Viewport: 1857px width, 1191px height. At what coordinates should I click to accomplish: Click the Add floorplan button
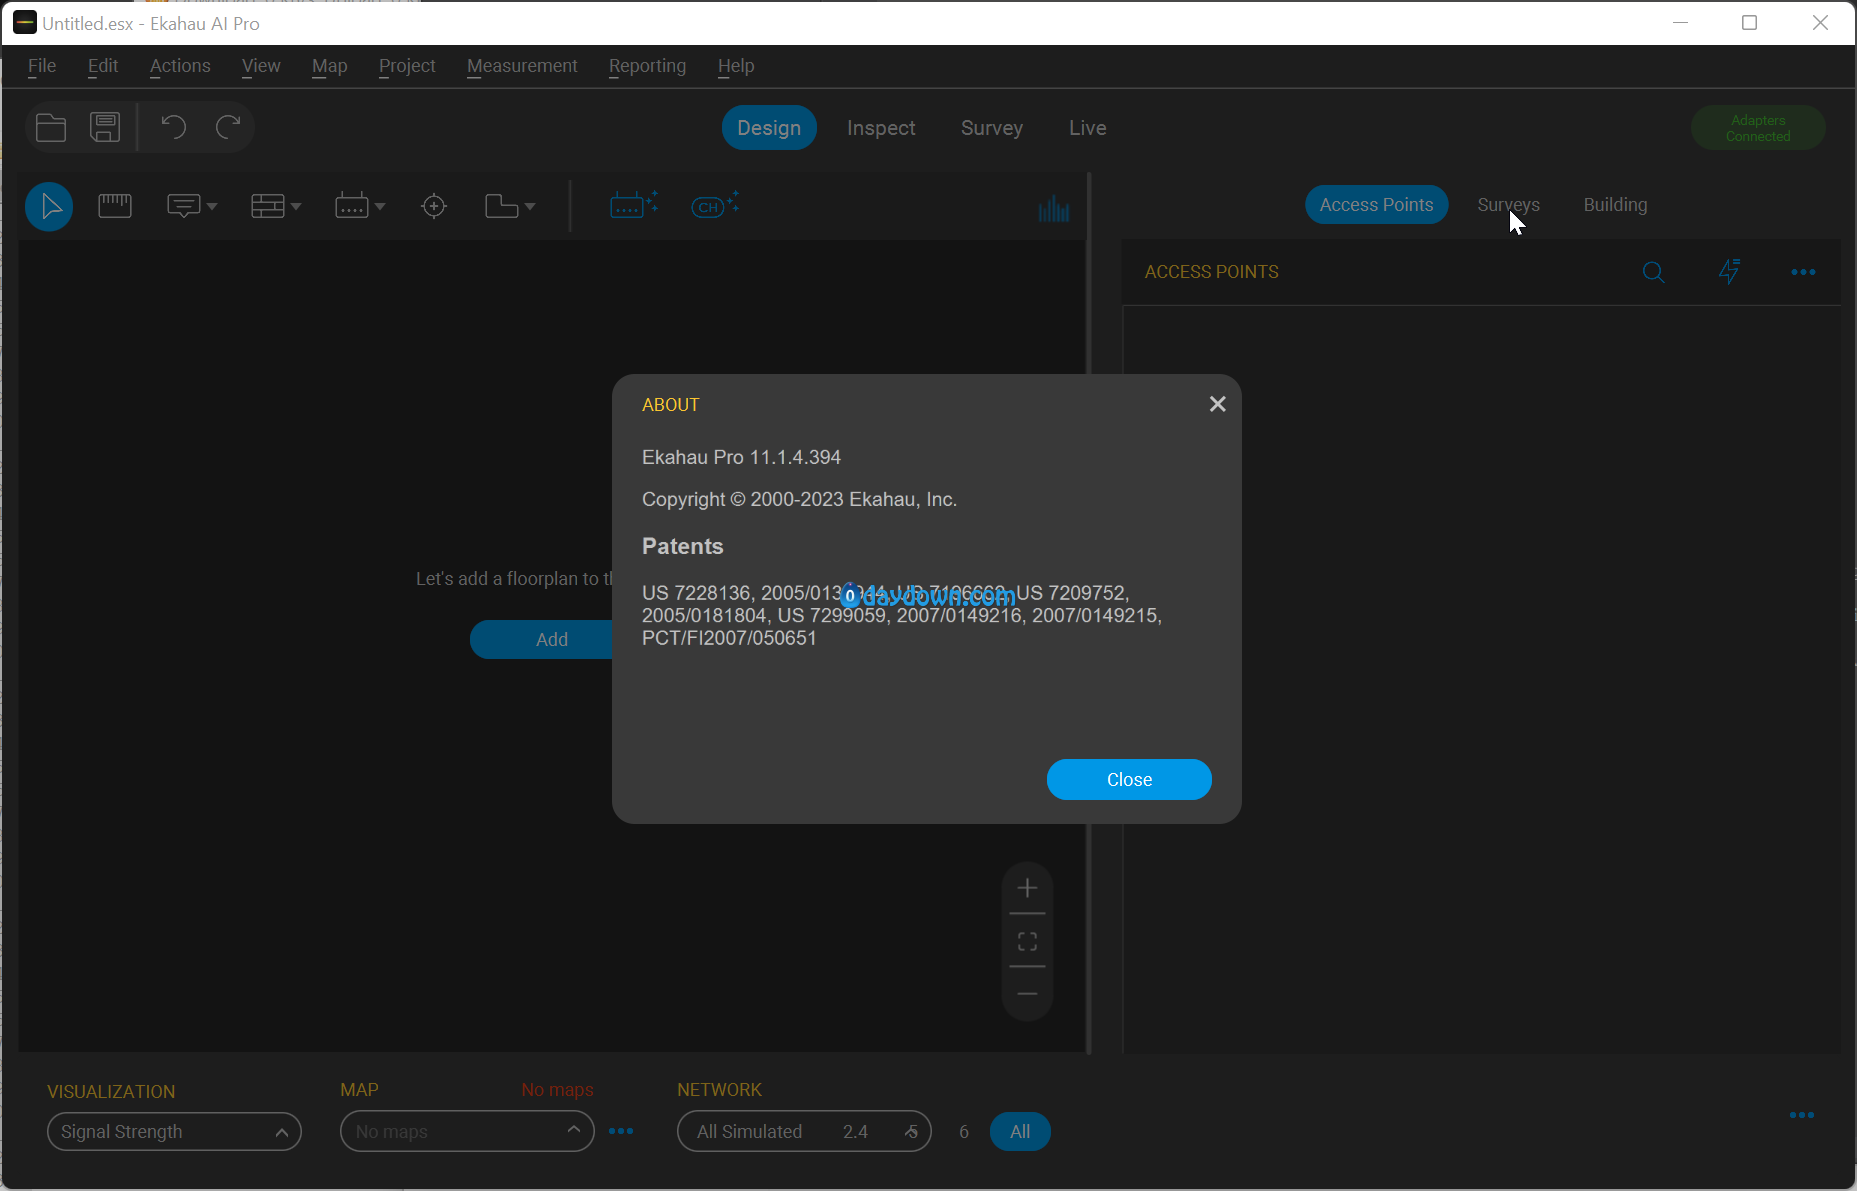pyautogui.click(x=542, y=640)
